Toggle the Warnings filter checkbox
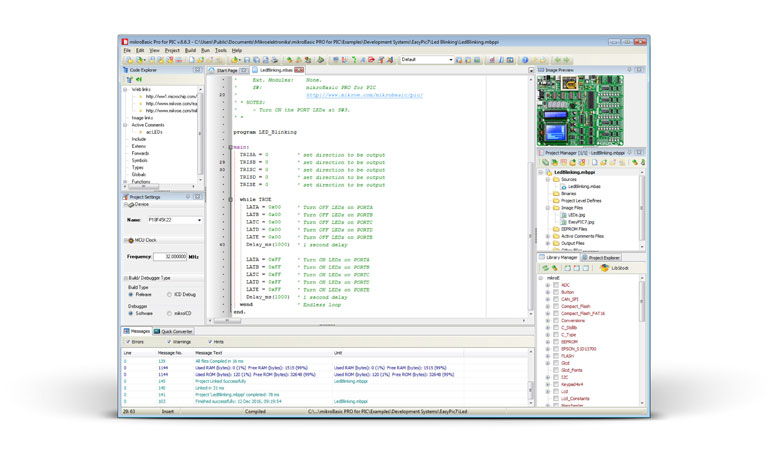The height and width of the screenshot is (450, 768). pos(170,342)
